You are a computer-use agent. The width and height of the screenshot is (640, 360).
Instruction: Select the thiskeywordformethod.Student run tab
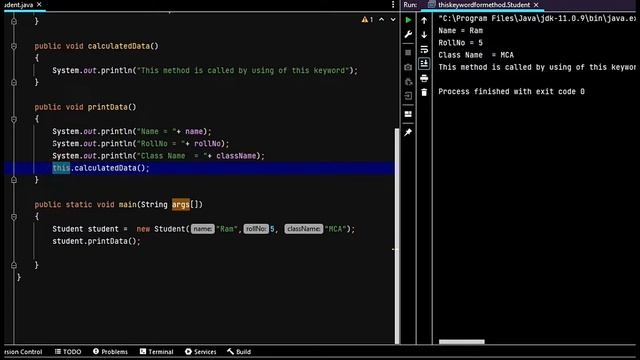point(484,4)
